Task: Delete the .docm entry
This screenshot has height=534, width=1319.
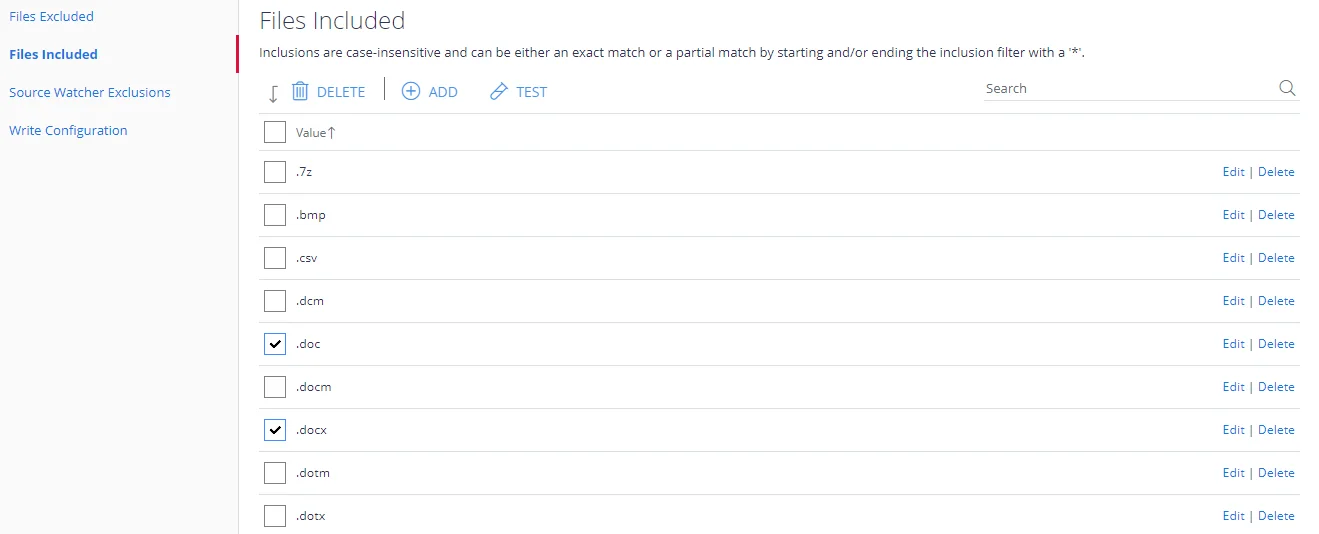Action: 1276,387
